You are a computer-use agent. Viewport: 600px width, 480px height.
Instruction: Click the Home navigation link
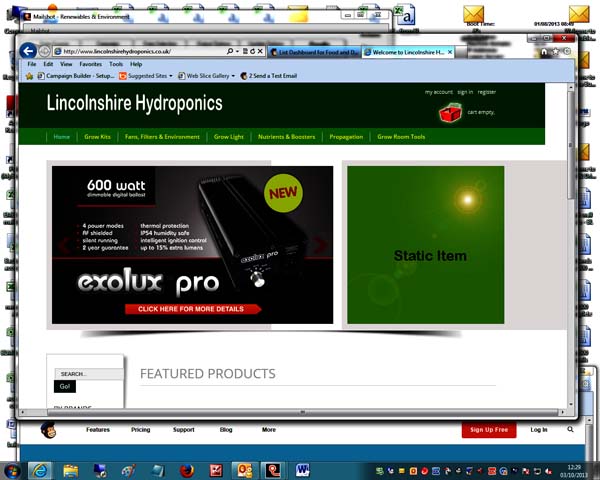pos(62,137)
